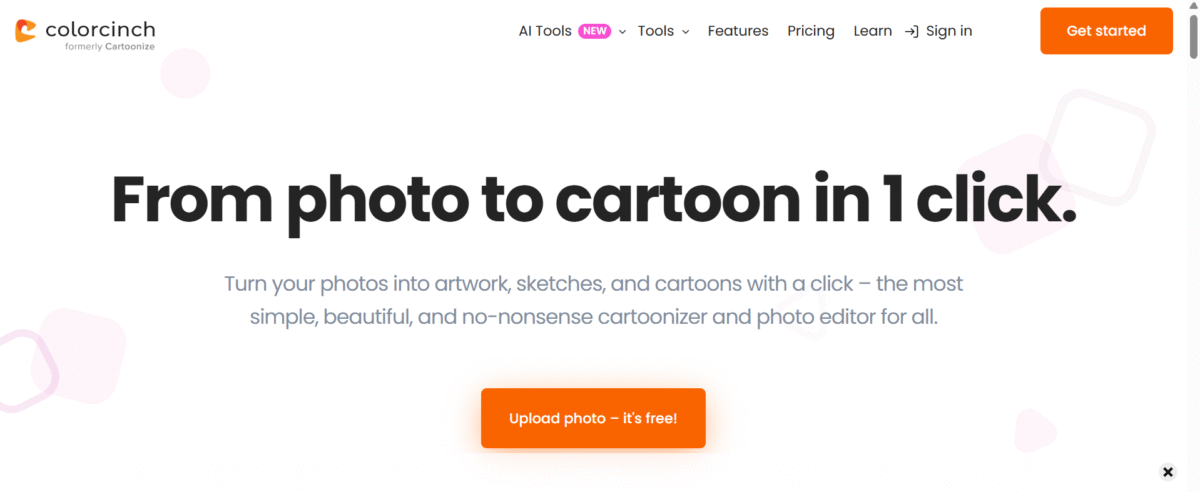1200x492 pixels.
Task: Go to the Features page
Action: (x=738, y=31)
